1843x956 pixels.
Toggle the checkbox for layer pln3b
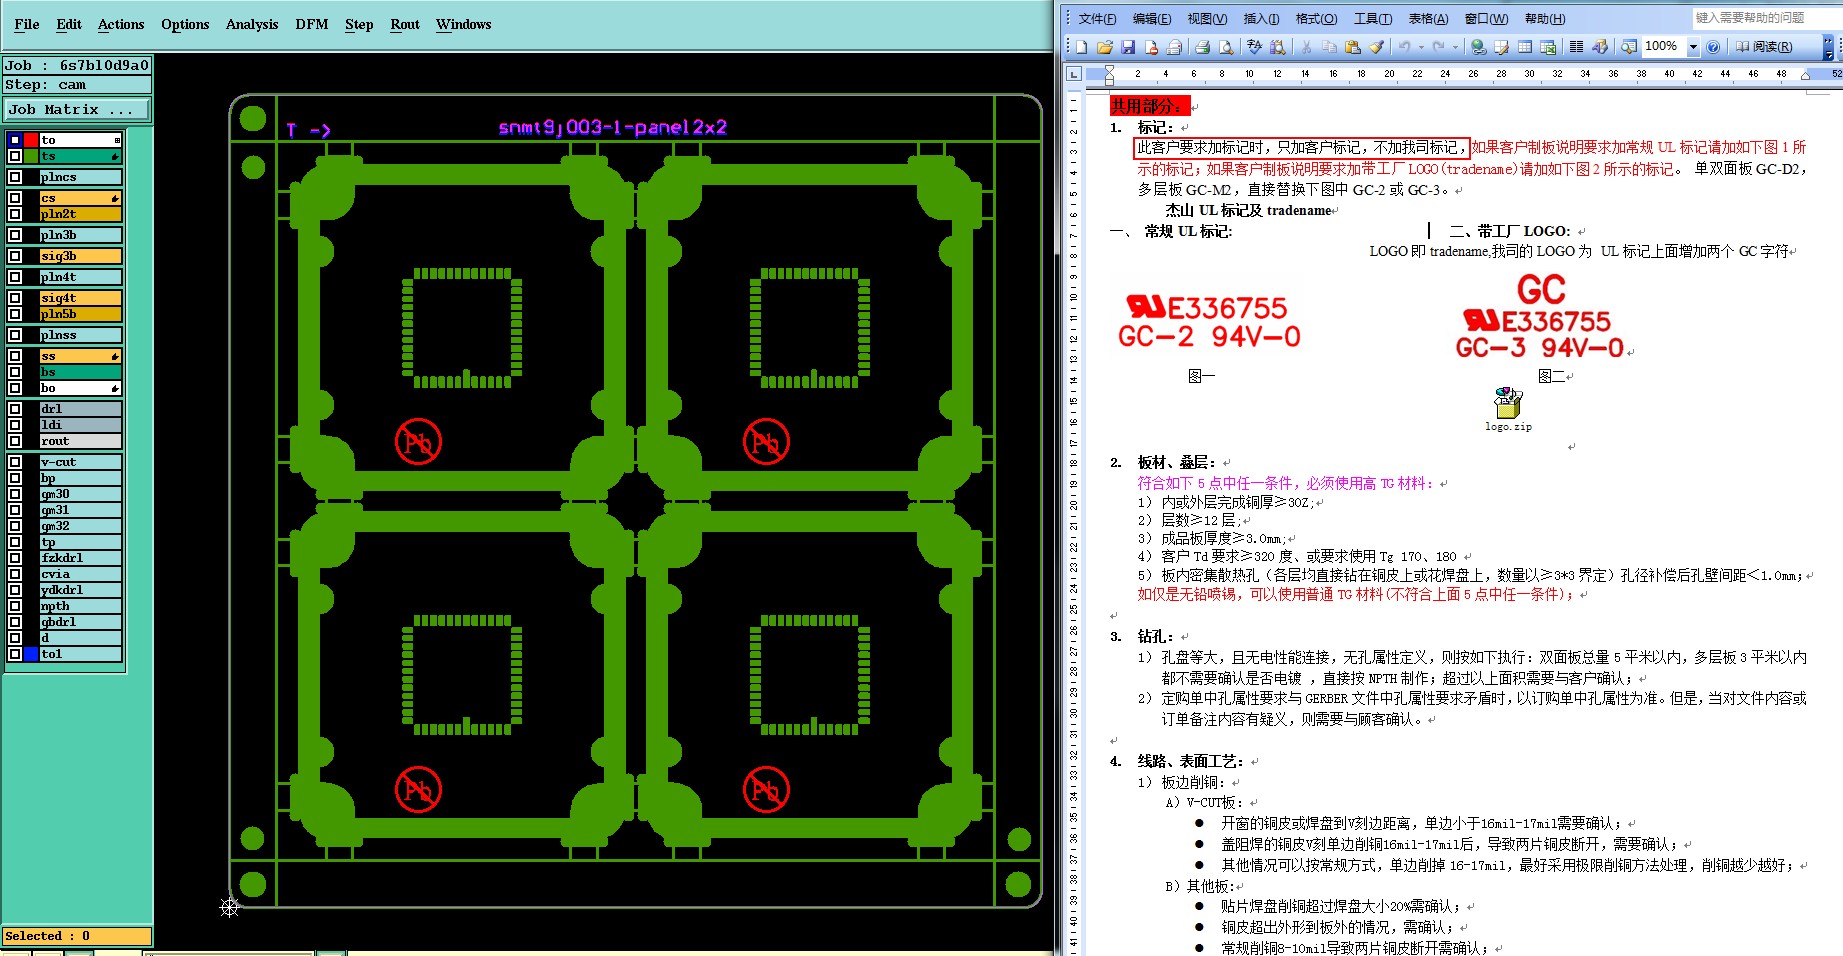click(15, 235)
